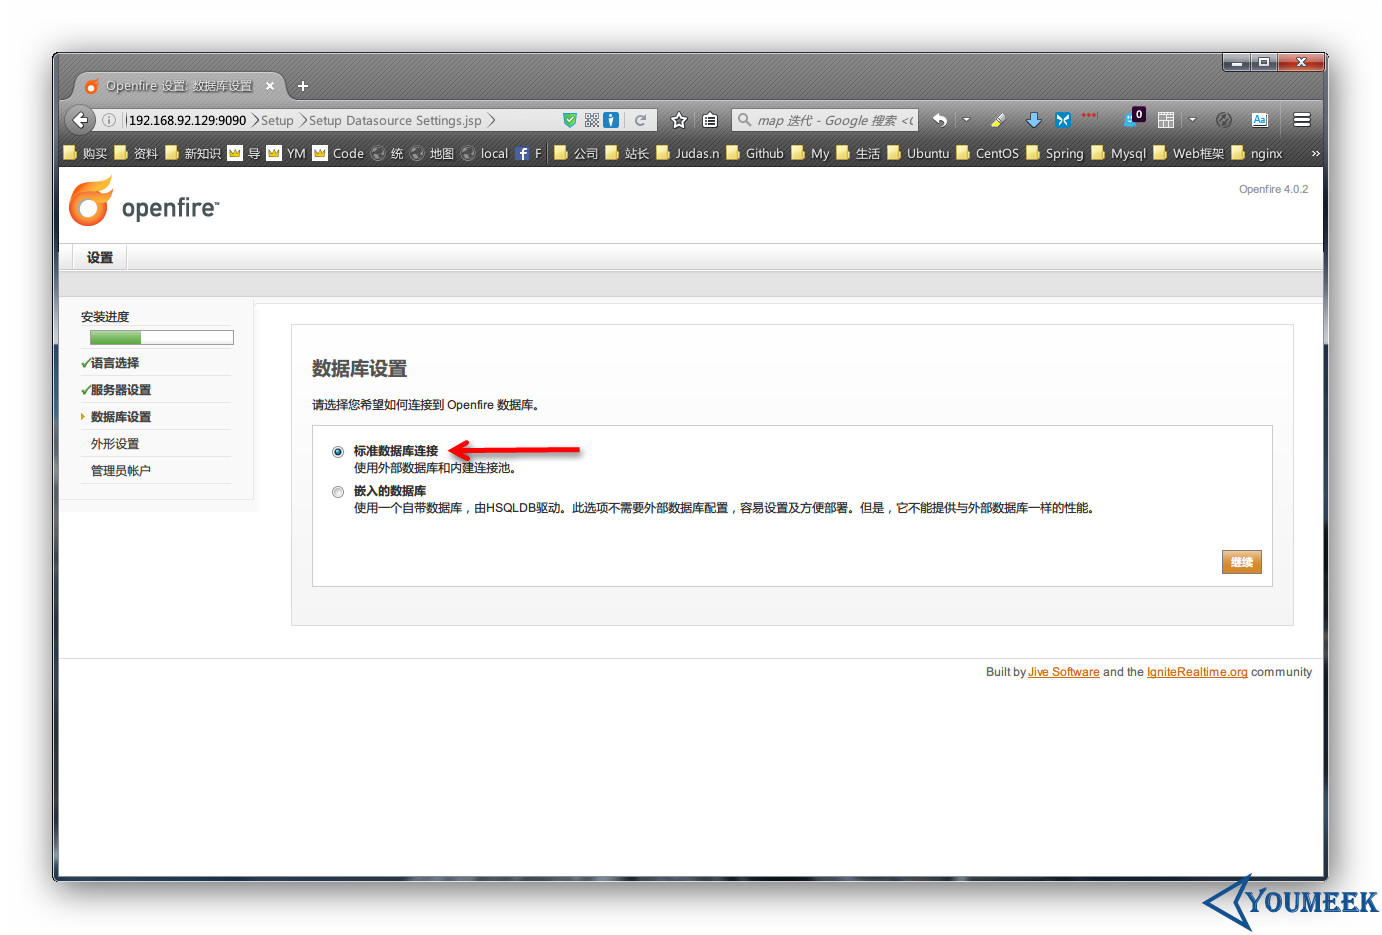
Task: Open the 设置 tab
Action: [100, 258]
